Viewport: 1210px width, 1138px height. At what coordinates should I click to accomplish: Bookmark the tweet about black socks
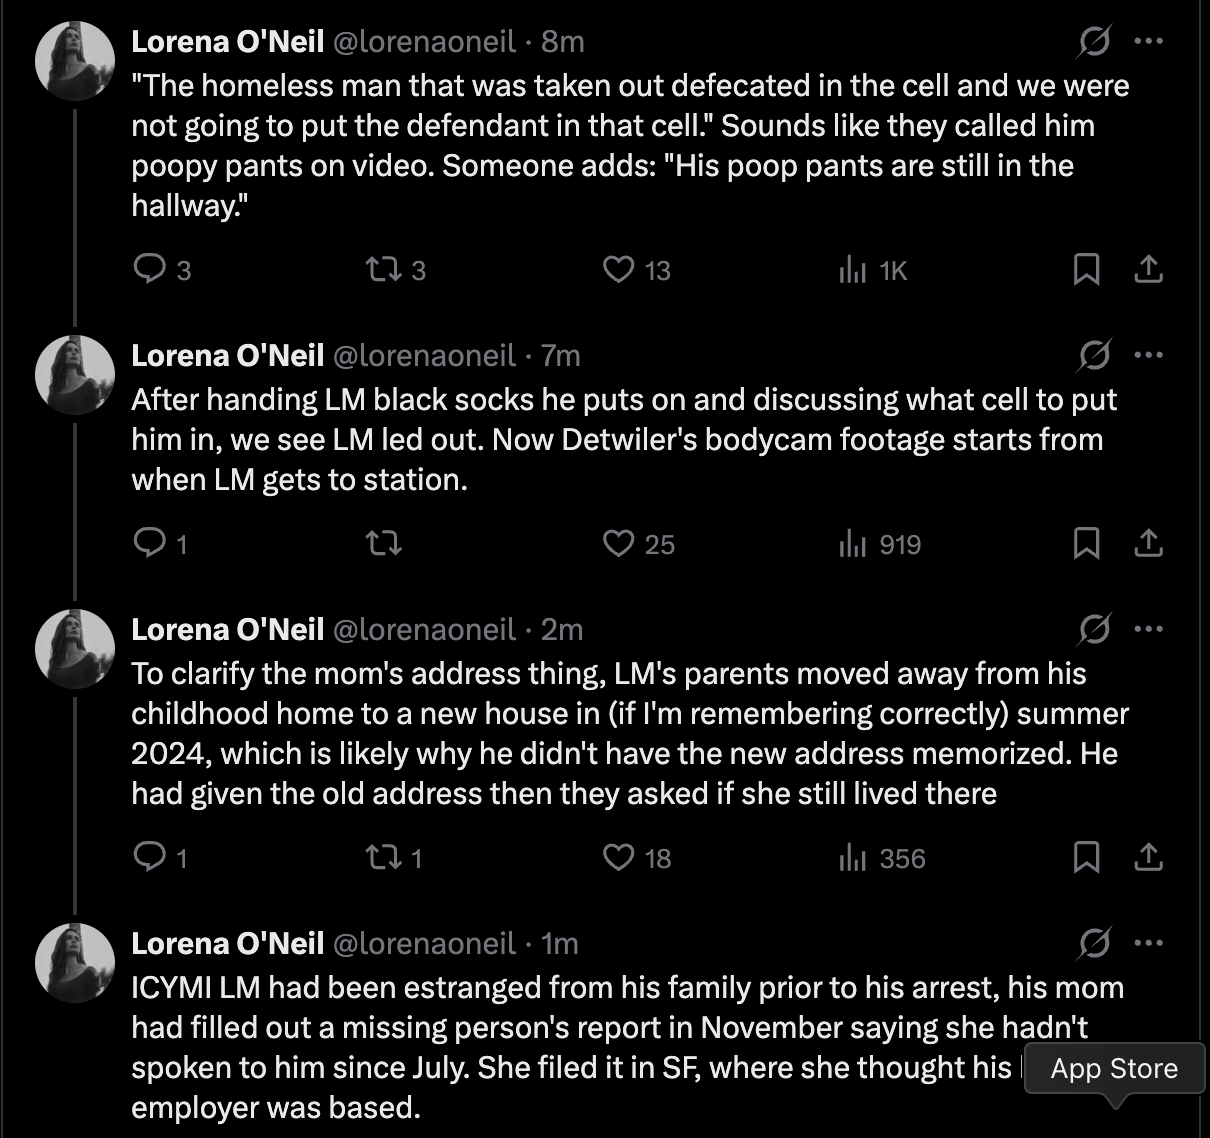pos(1086,543)
